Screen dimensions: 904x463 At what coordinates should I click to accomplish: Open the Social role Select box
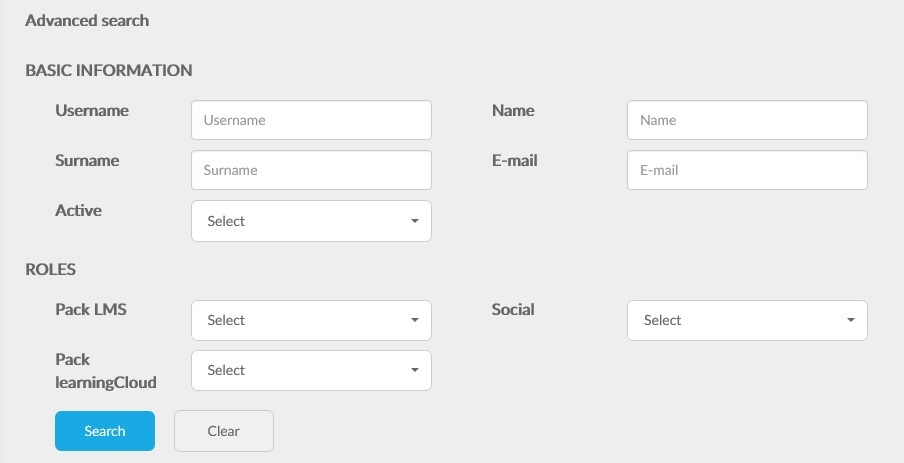(747, 320)
